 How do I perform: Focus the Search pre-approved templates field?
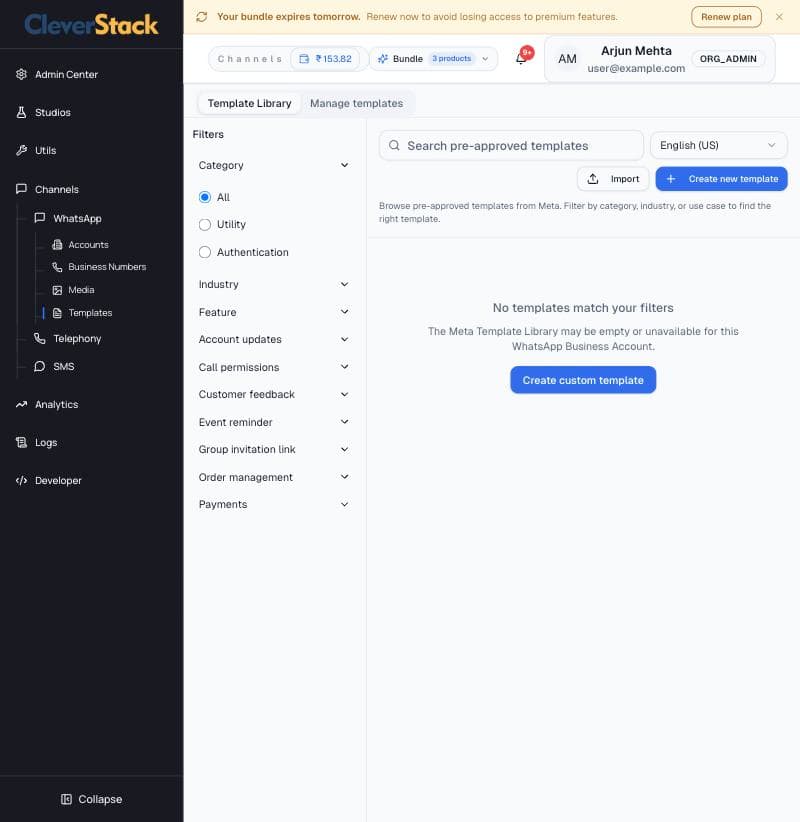[511, 145]
